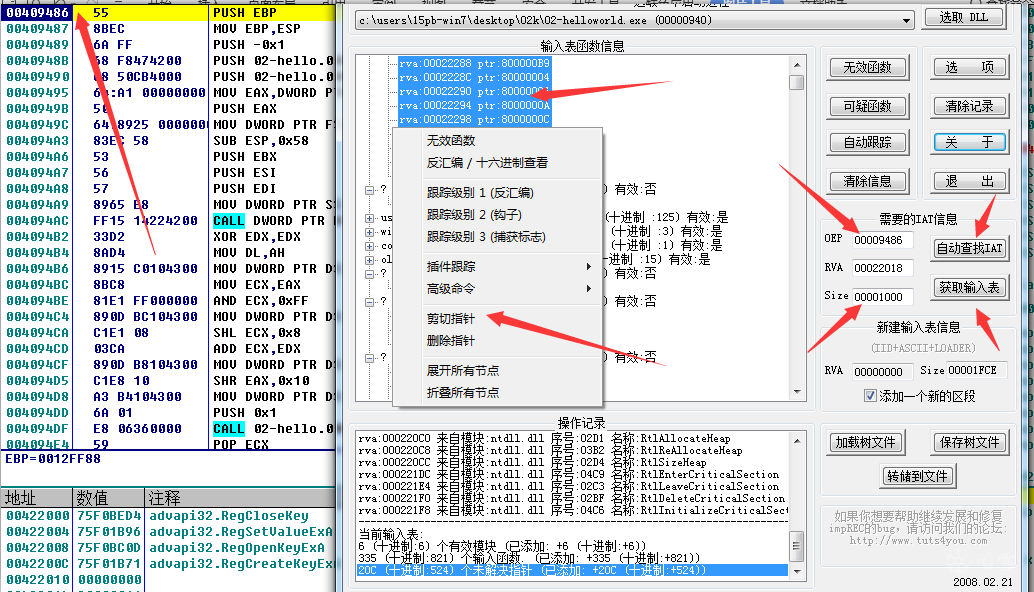Click the 加载树文件 load tree button
This screenshot has height=592, width=1034.
865,442
